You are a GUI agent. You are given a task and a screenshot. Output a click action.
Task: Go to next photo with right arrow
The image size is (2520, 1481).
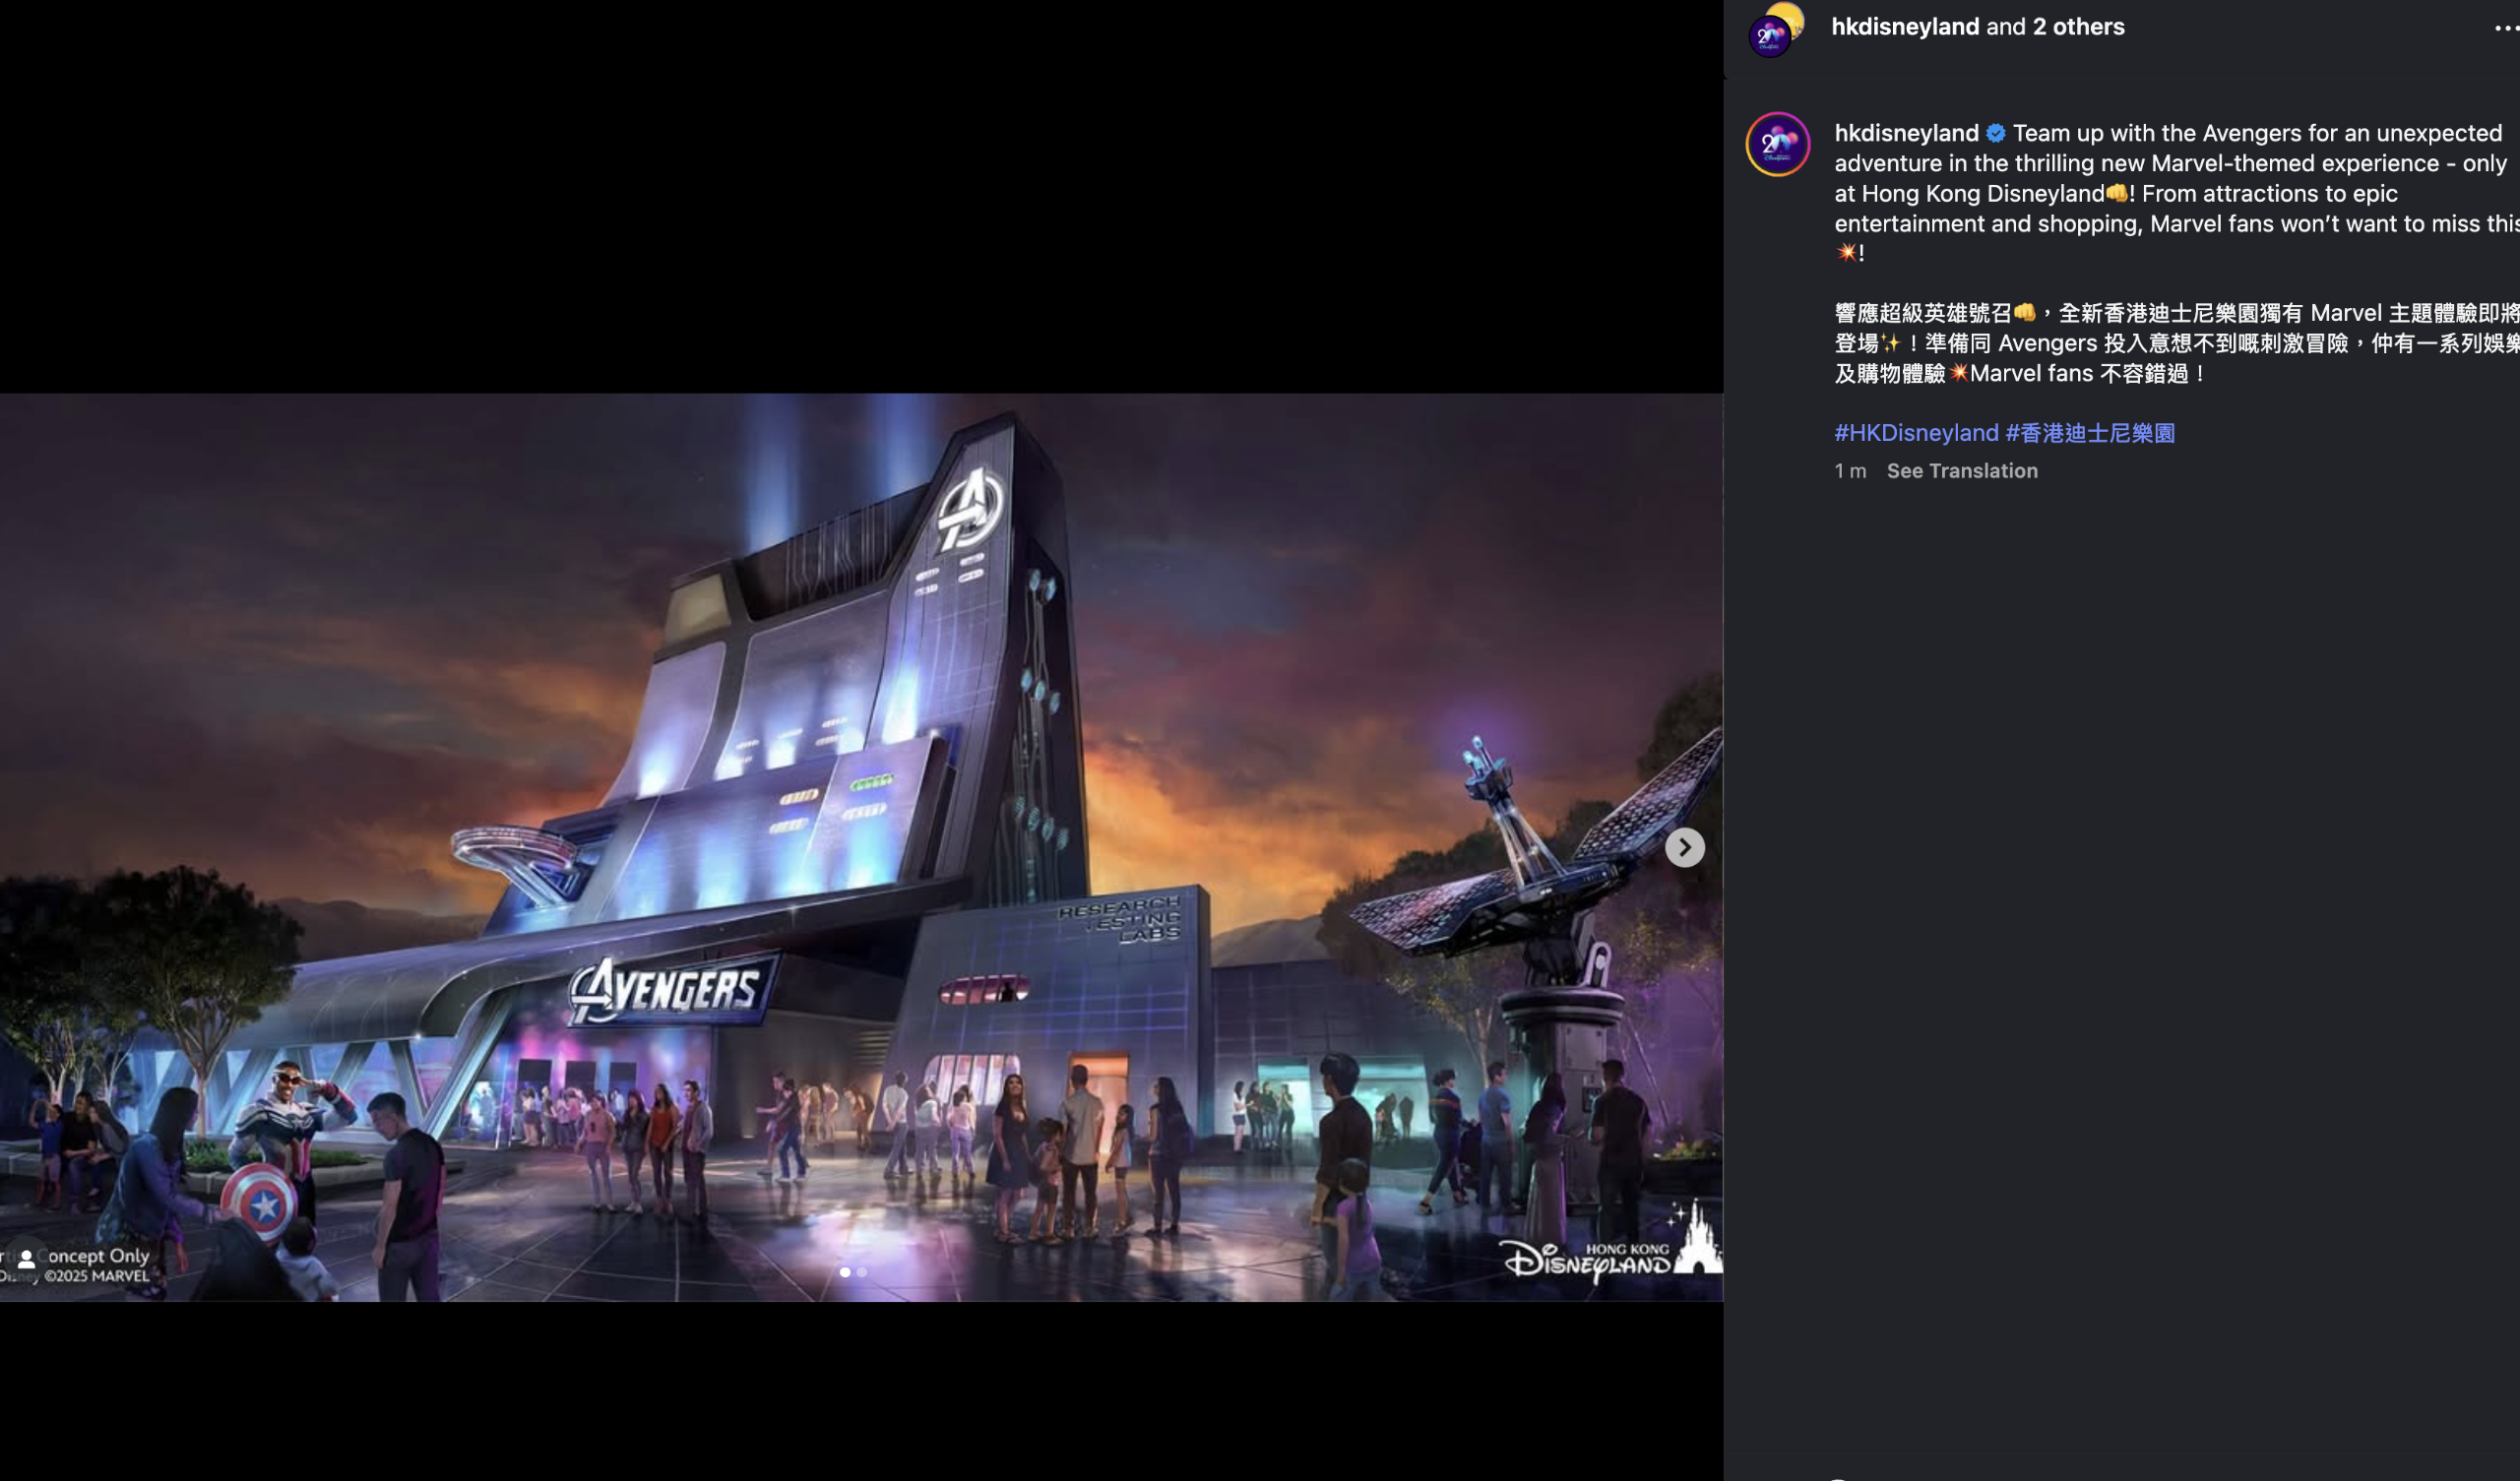click(x=1684, y=848)
